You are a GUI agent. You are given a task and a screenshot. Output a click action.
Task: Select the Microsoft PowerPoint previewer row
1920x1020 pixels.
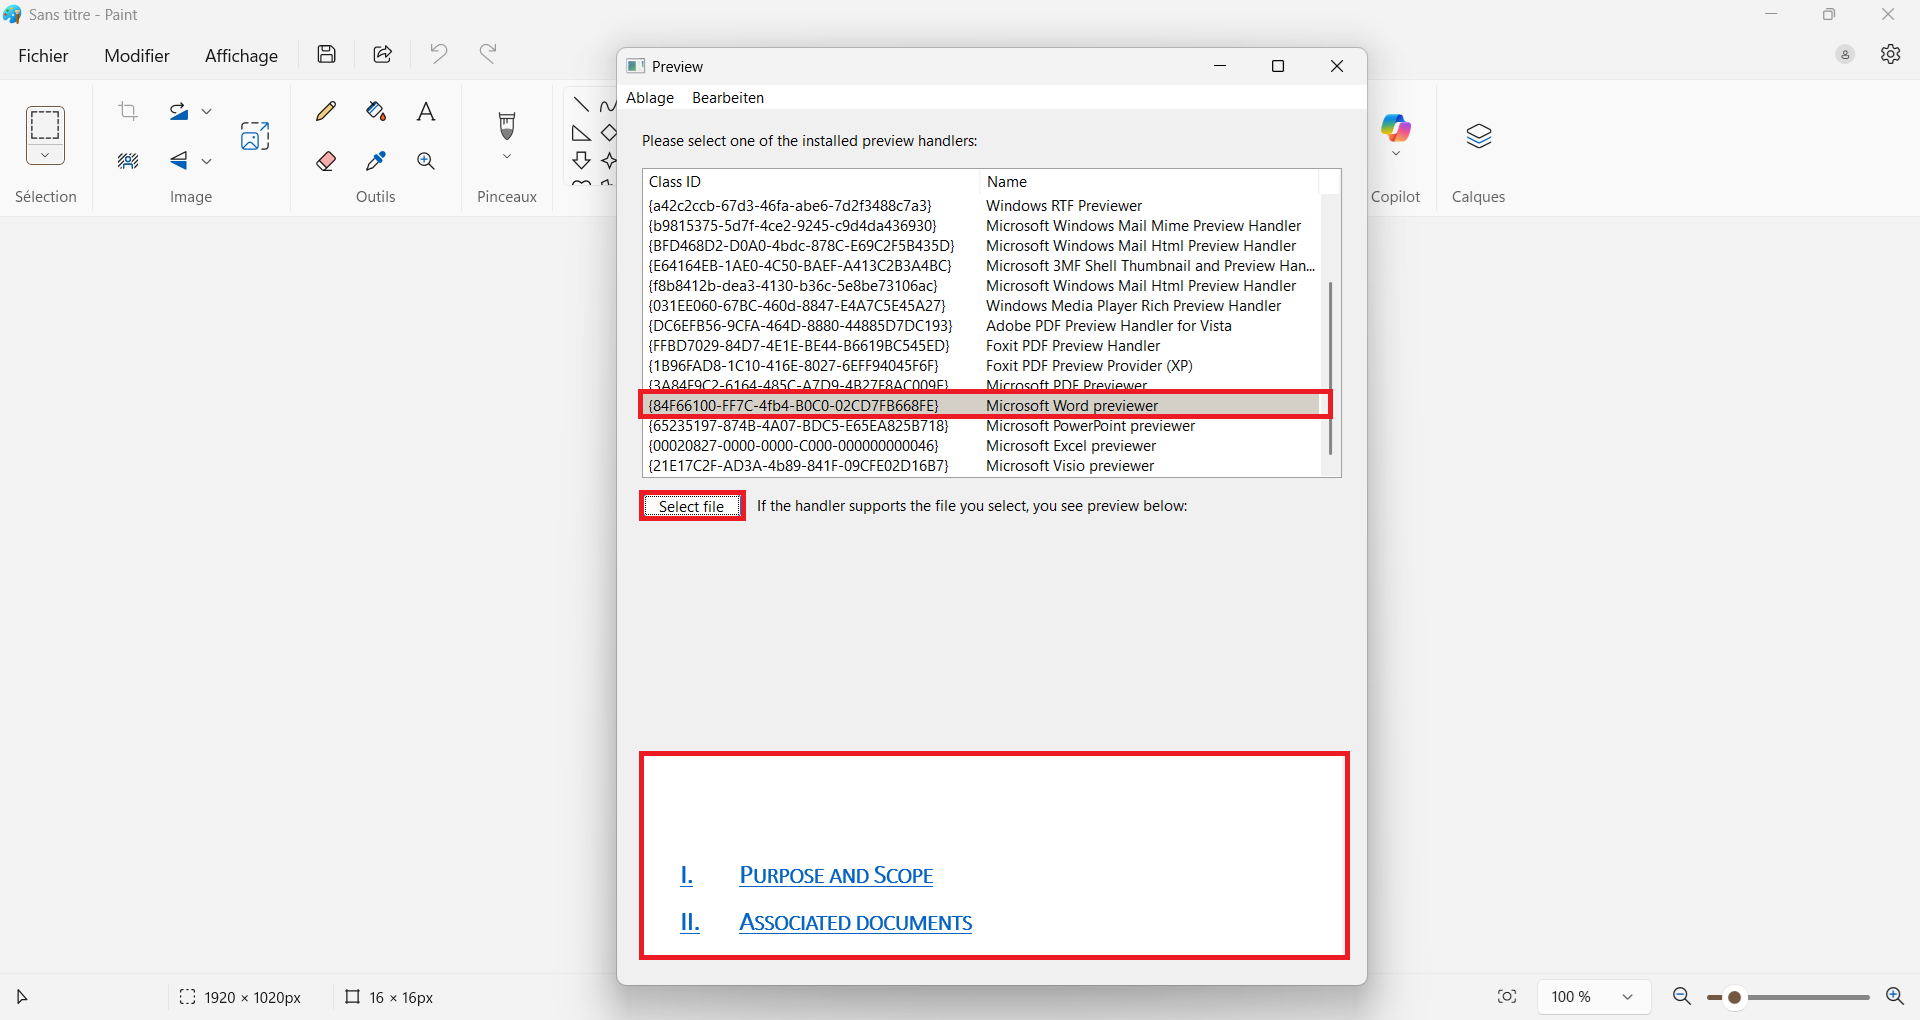982,426
